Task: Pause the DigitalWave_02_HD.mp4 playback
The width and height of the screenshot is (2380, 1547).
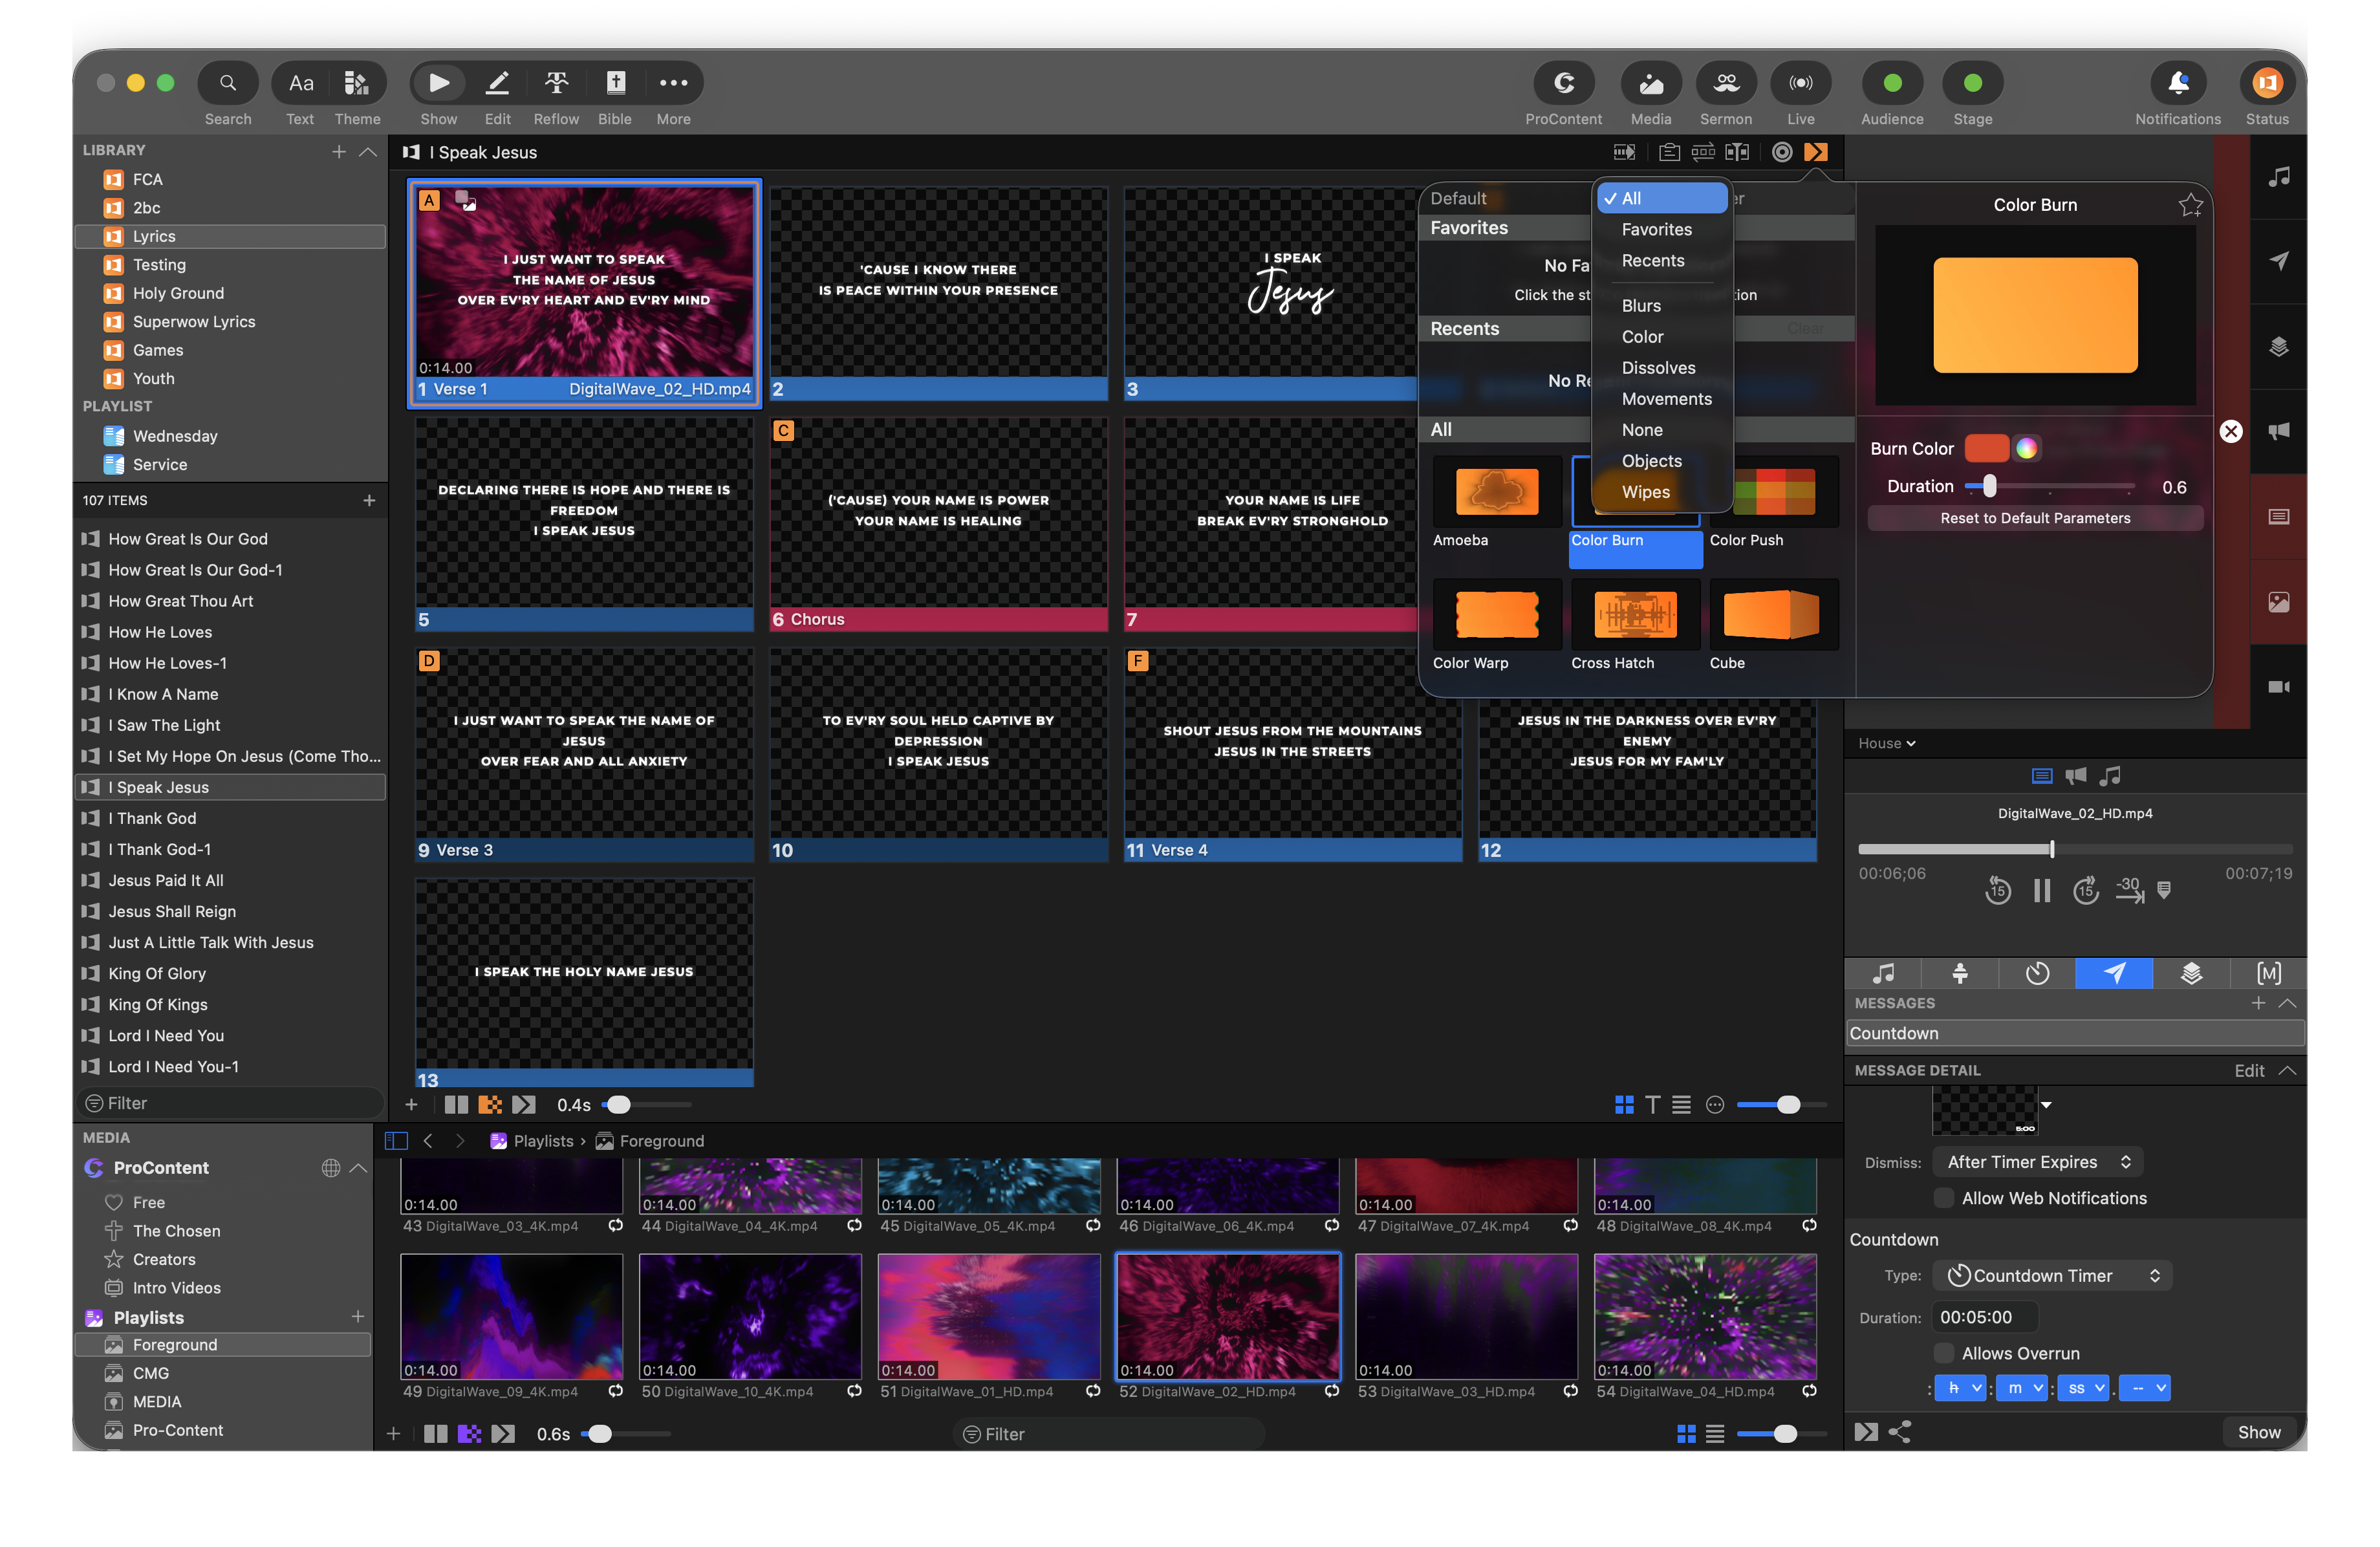Action: pyautogui.click(x=2042, y=890)
